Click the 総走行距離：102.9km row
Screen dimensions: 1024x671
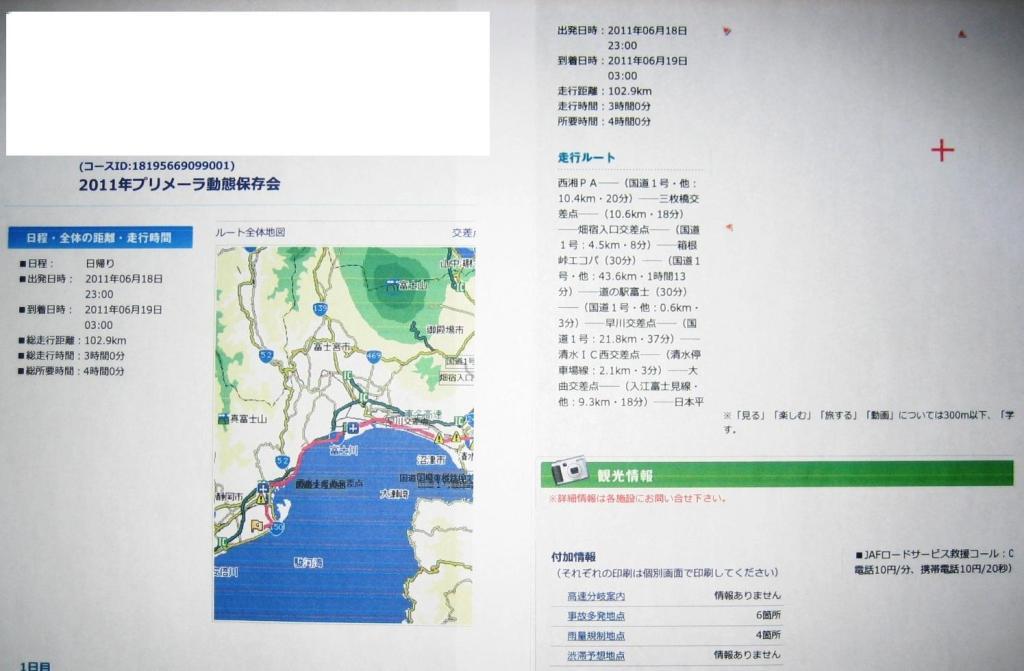[x=72, y=340]
